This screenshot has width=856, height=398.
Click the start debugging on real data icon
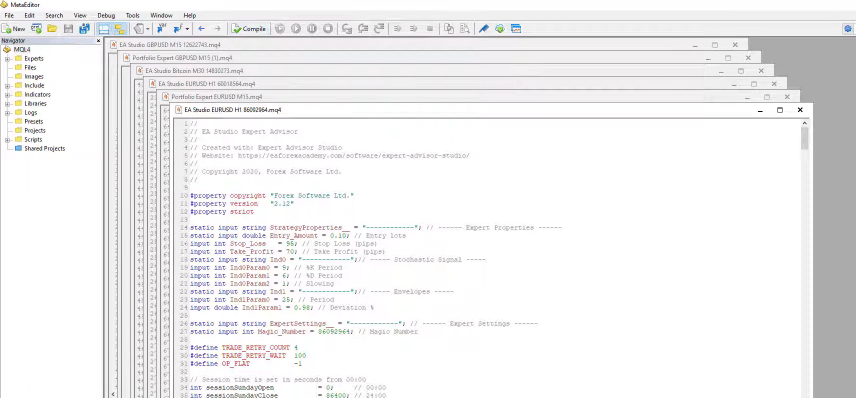(280, 29)
